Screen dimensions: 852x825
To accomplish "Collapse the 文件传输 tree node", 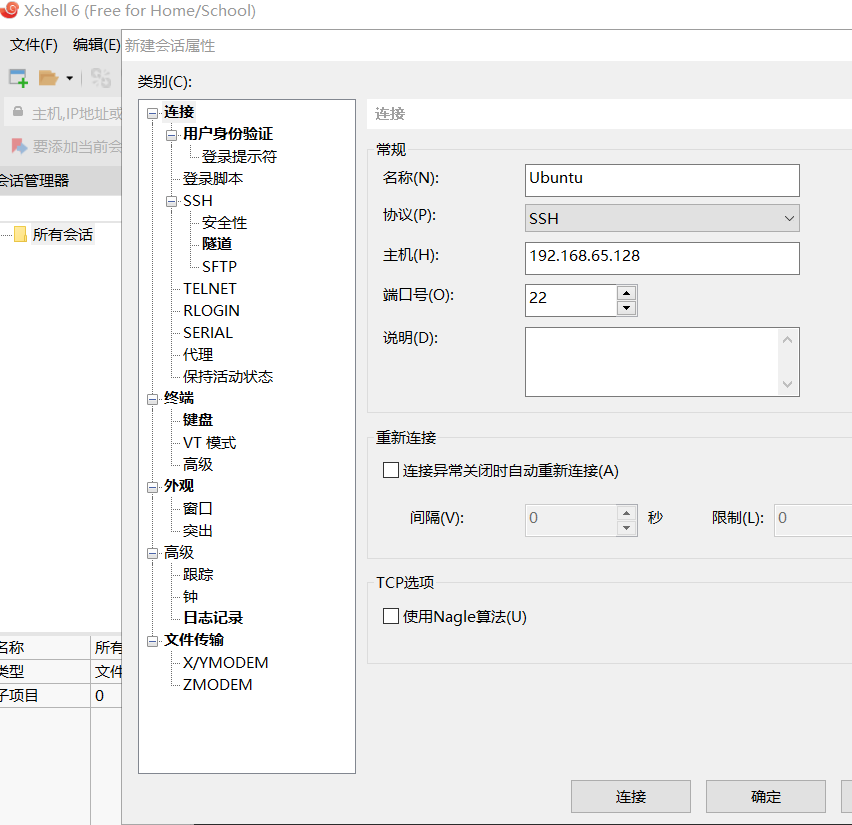I will (153, 641).
